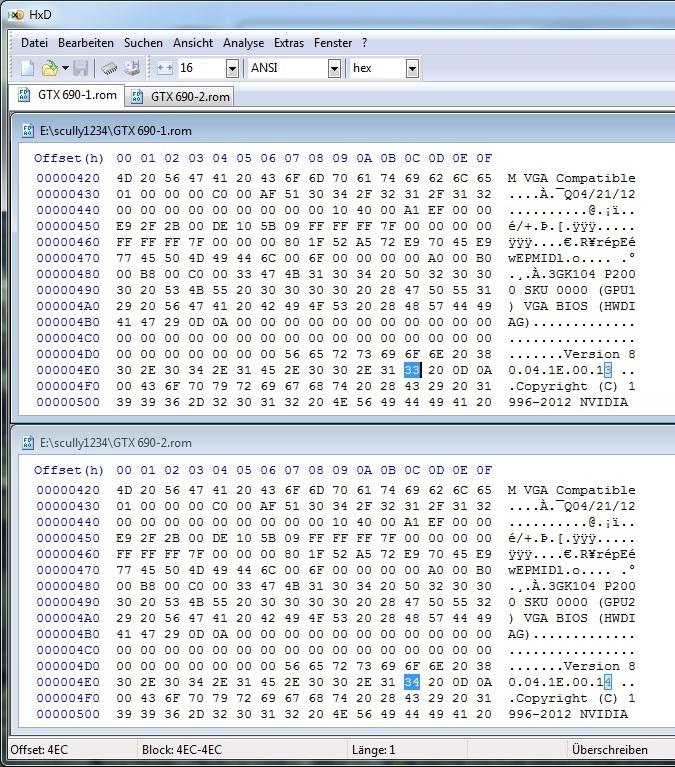Open the bytes-per-row dropdown showing 16
675x767 pixels.
click(232, 68)
